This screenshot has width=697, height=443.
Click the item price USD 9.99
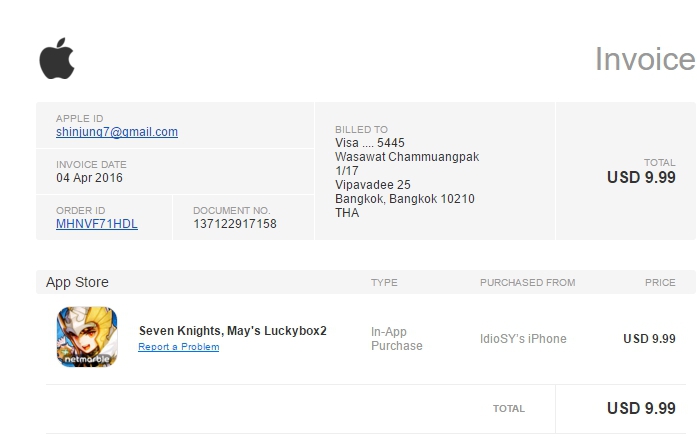pos(649,339)
